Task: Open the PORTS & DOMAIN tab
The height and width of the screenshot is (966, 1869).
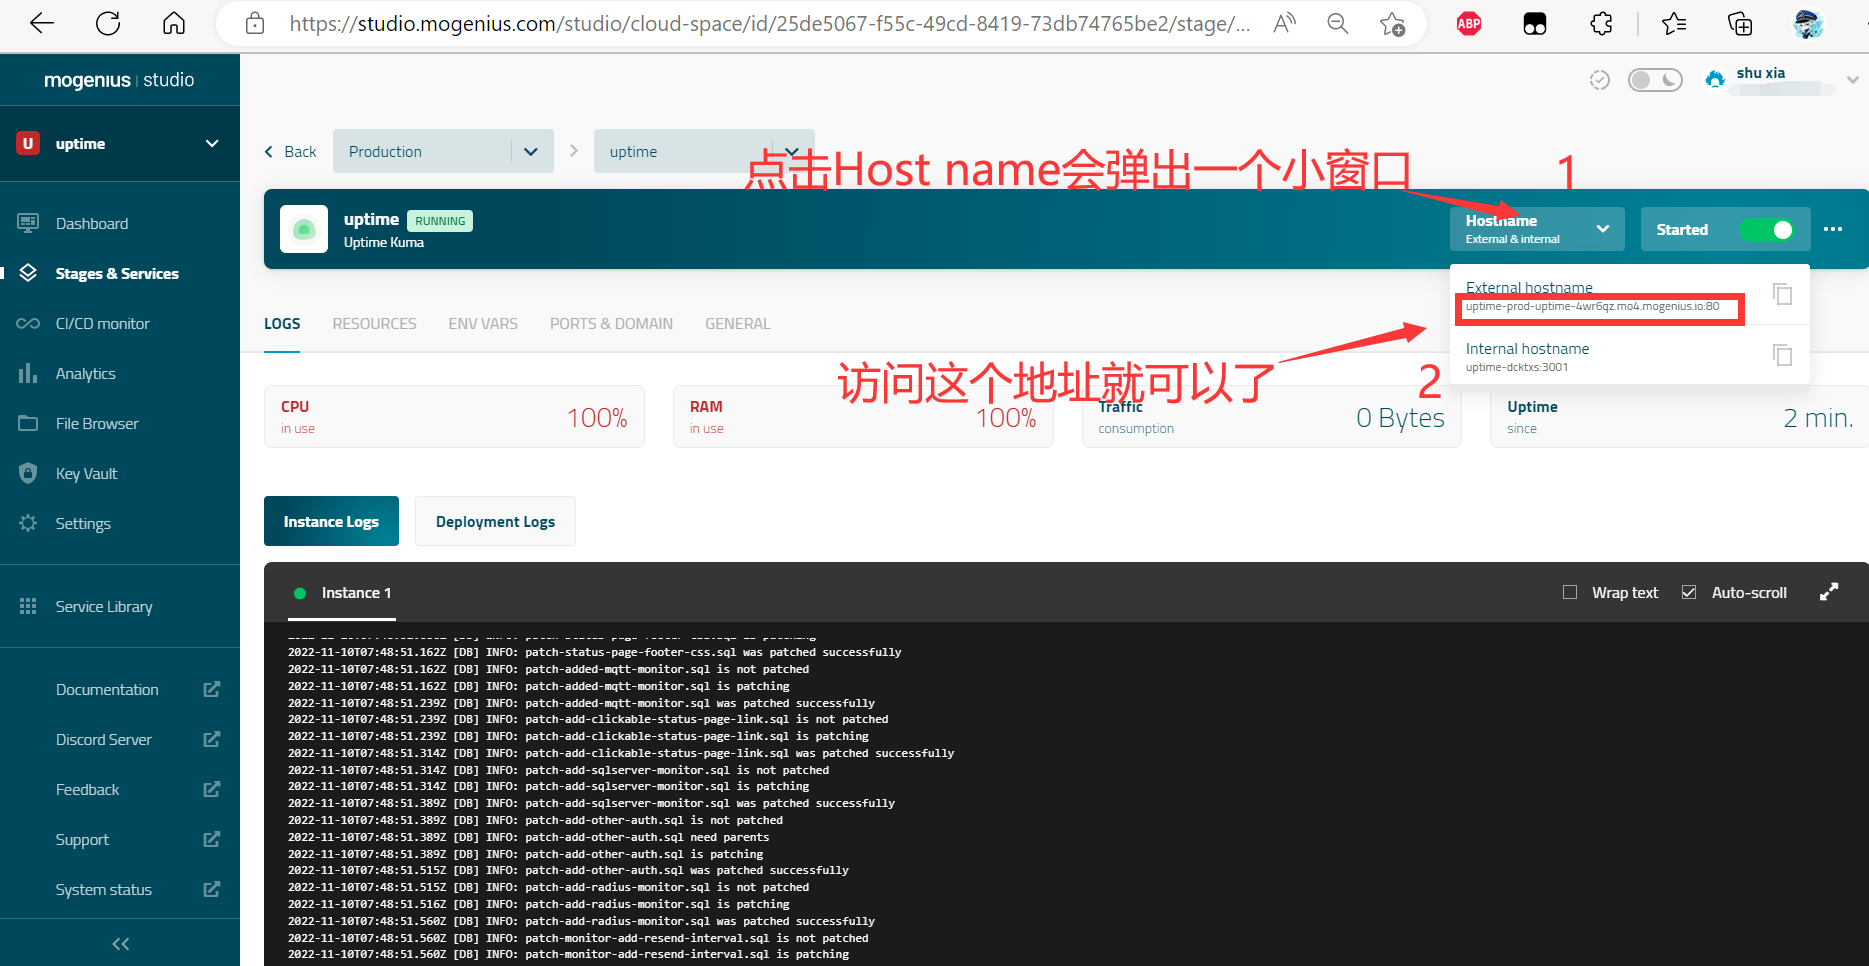Action: (x=611, y=323)
